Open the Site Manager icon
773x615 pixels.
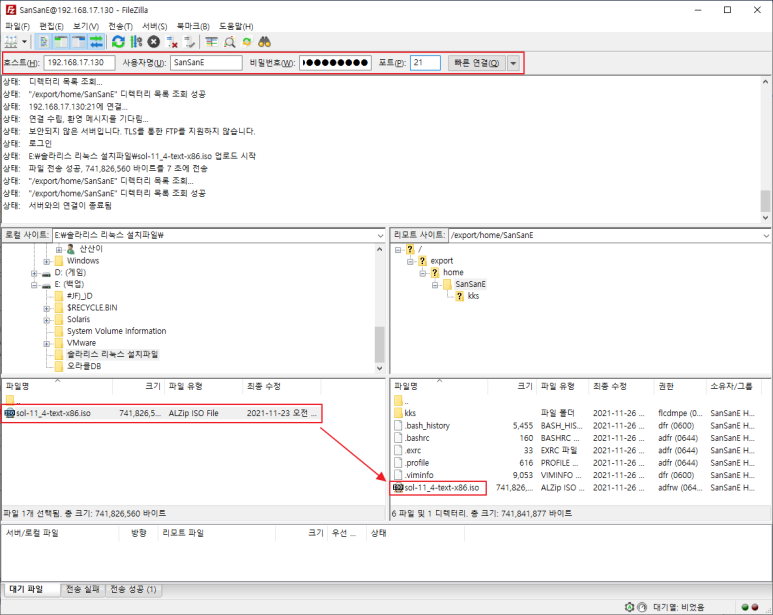[11, 42]
